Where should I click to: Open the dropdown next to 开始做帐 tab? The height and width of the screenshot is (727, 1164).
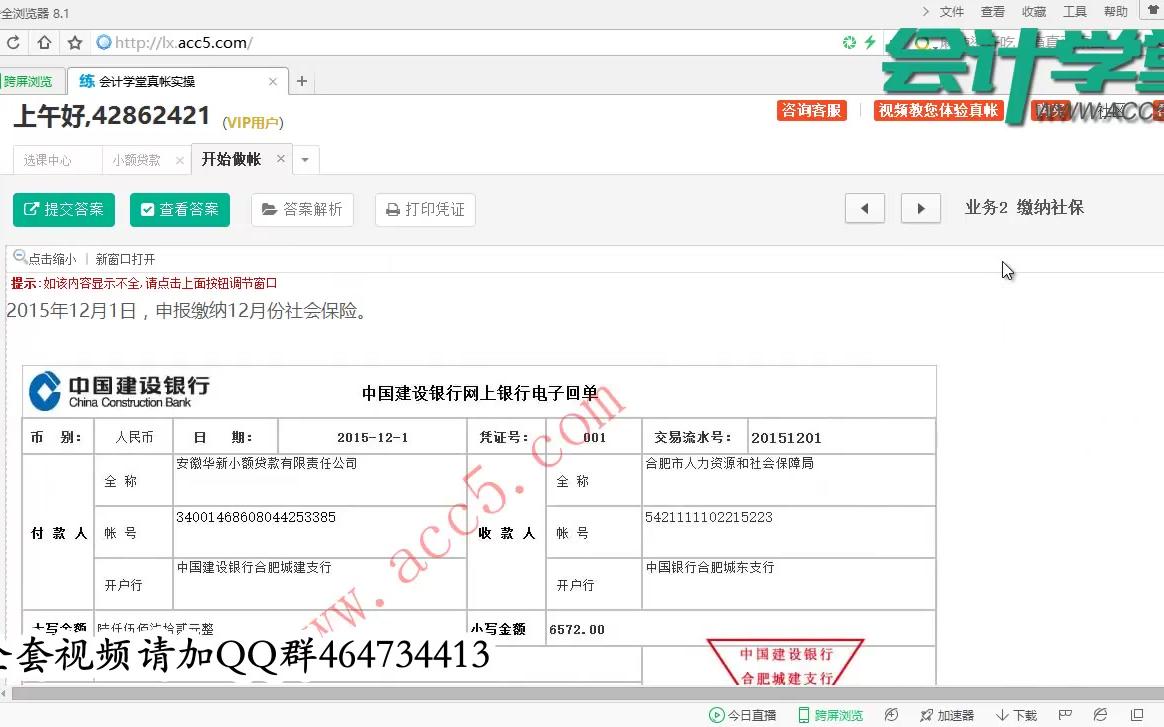pos(306,159)
